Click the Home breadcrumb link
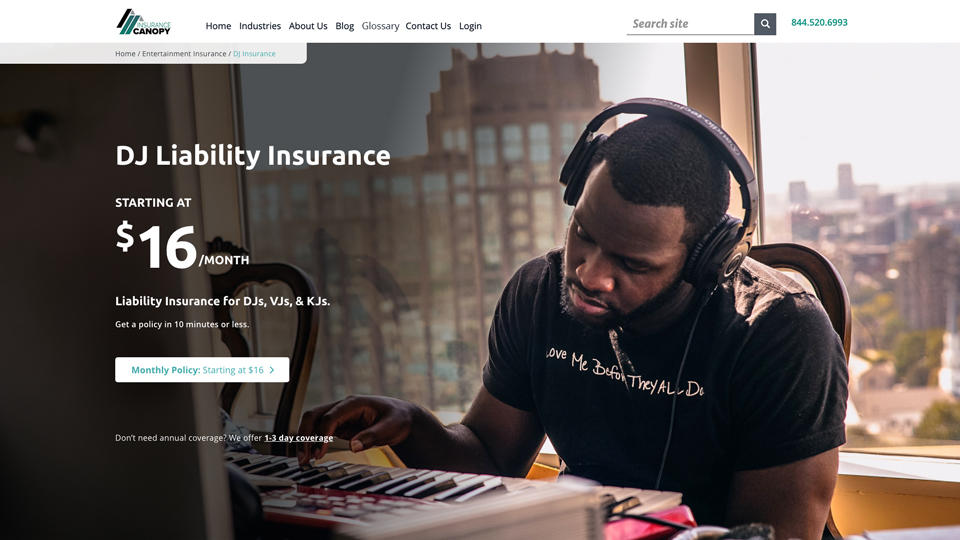The image size is (960, 540). point(125,54)
